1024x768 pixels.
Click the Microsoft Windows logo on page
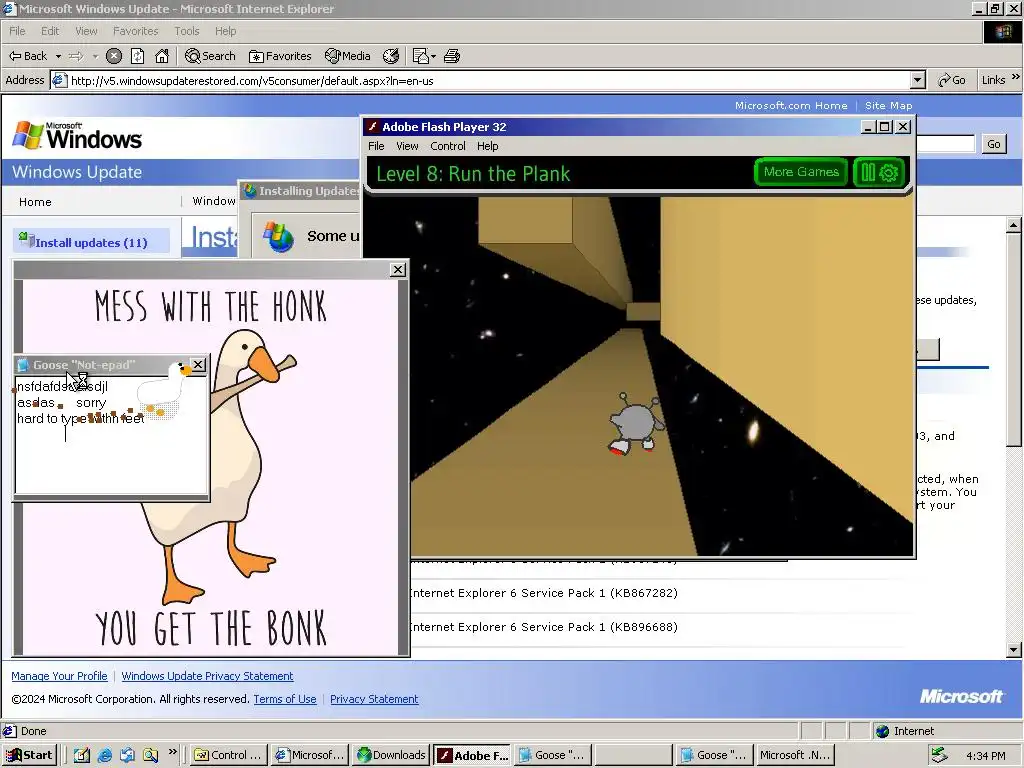pos(77,135)
